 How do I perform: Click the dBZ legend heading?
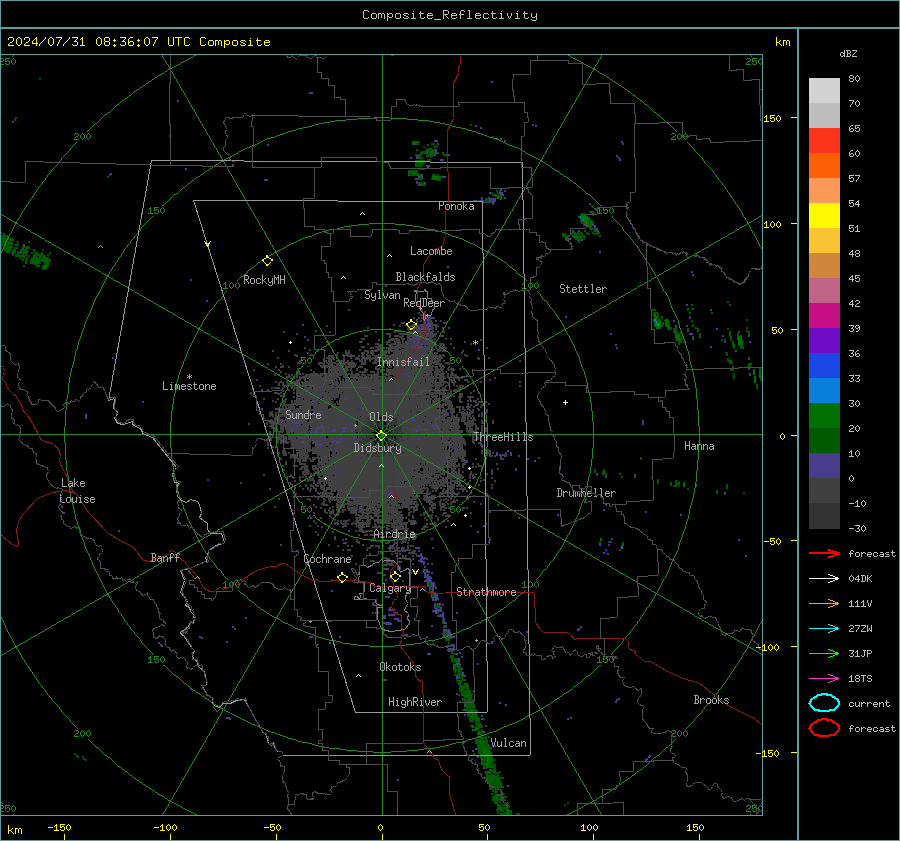(848, 53)
